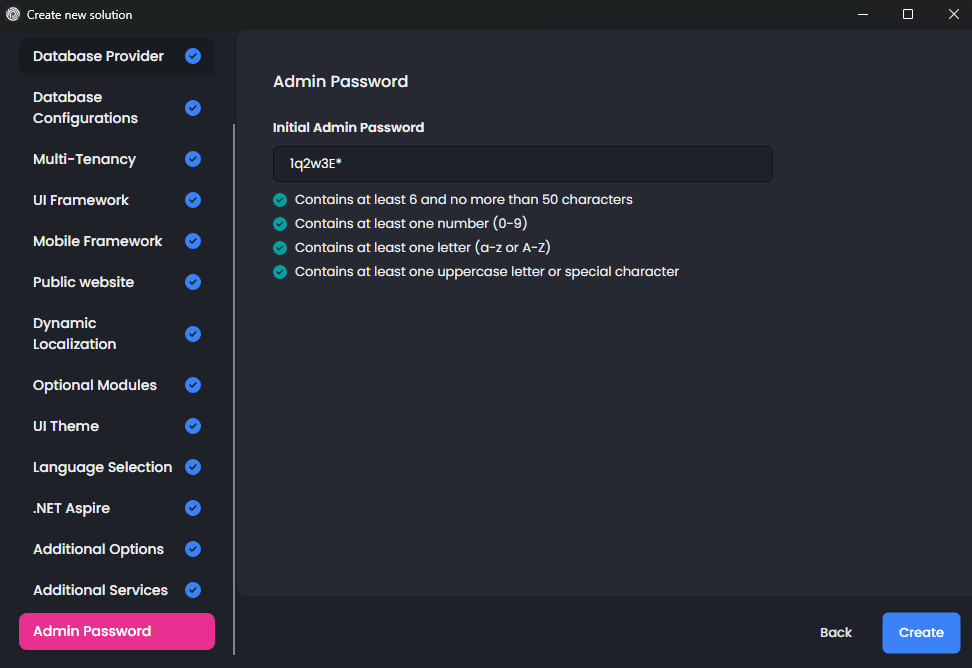Click the checkmark badge next to Database Provider
This screenshot has height=668, width=972.
pos(192,56)
